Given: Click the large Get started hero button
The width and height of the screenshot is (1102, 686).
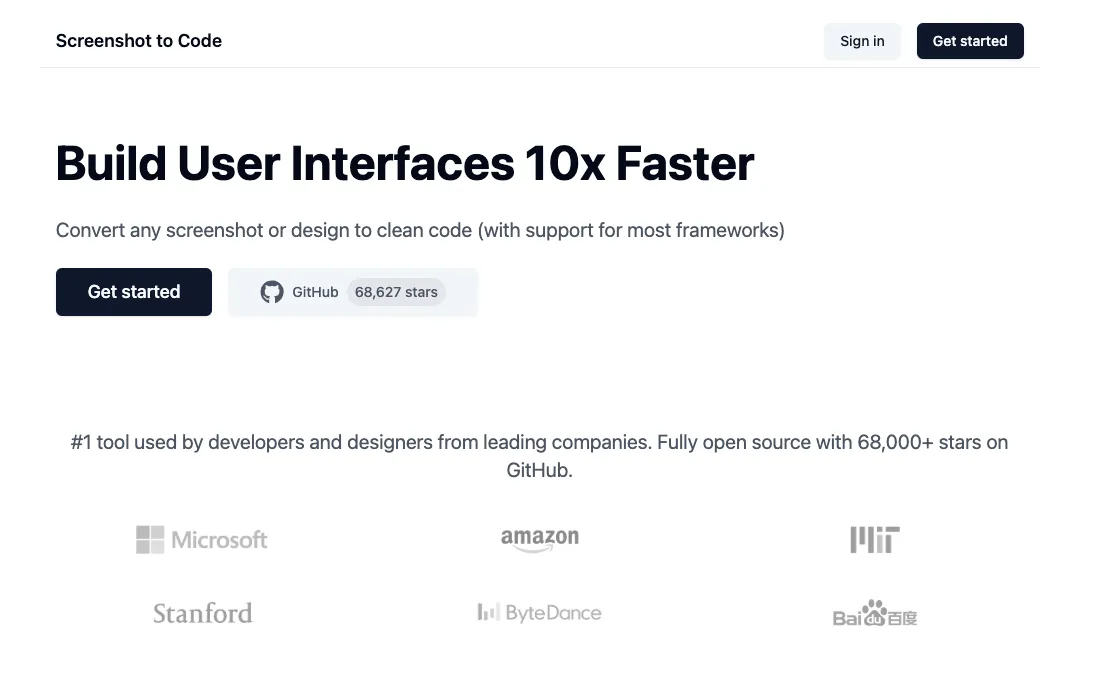Looking at the screenshot, I should 134,292.
